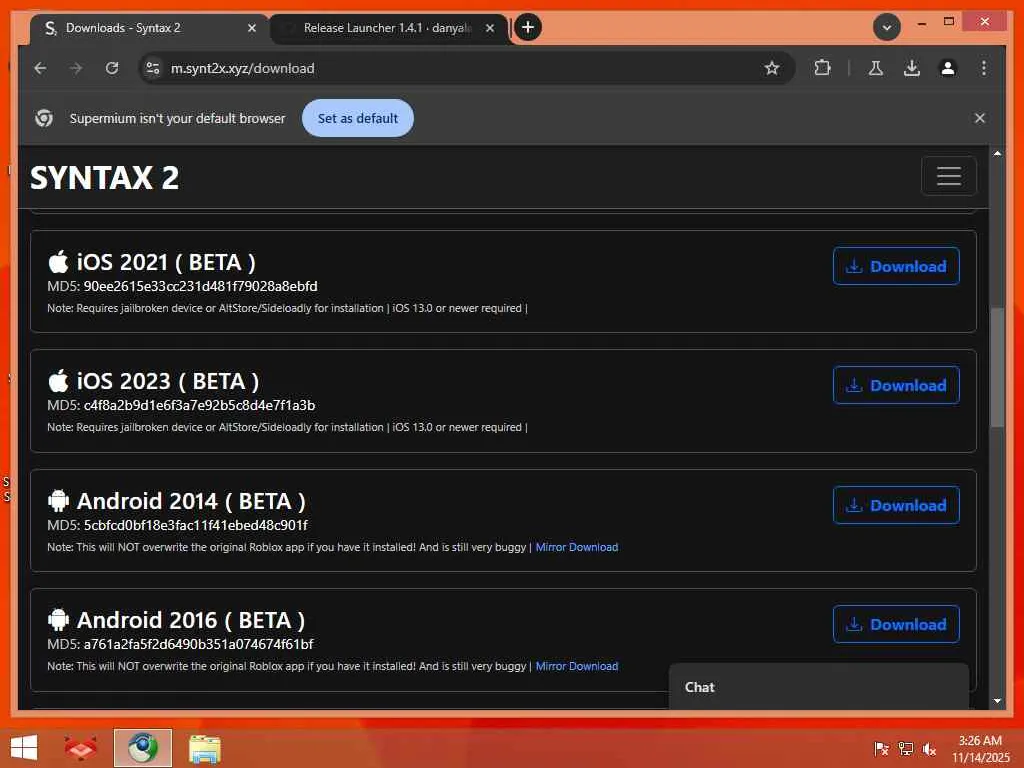Click the Android 2014 ( BETA ) heading
Image resolution: width=1024 pixels, height=768 pixels.
tap(191, 501)
